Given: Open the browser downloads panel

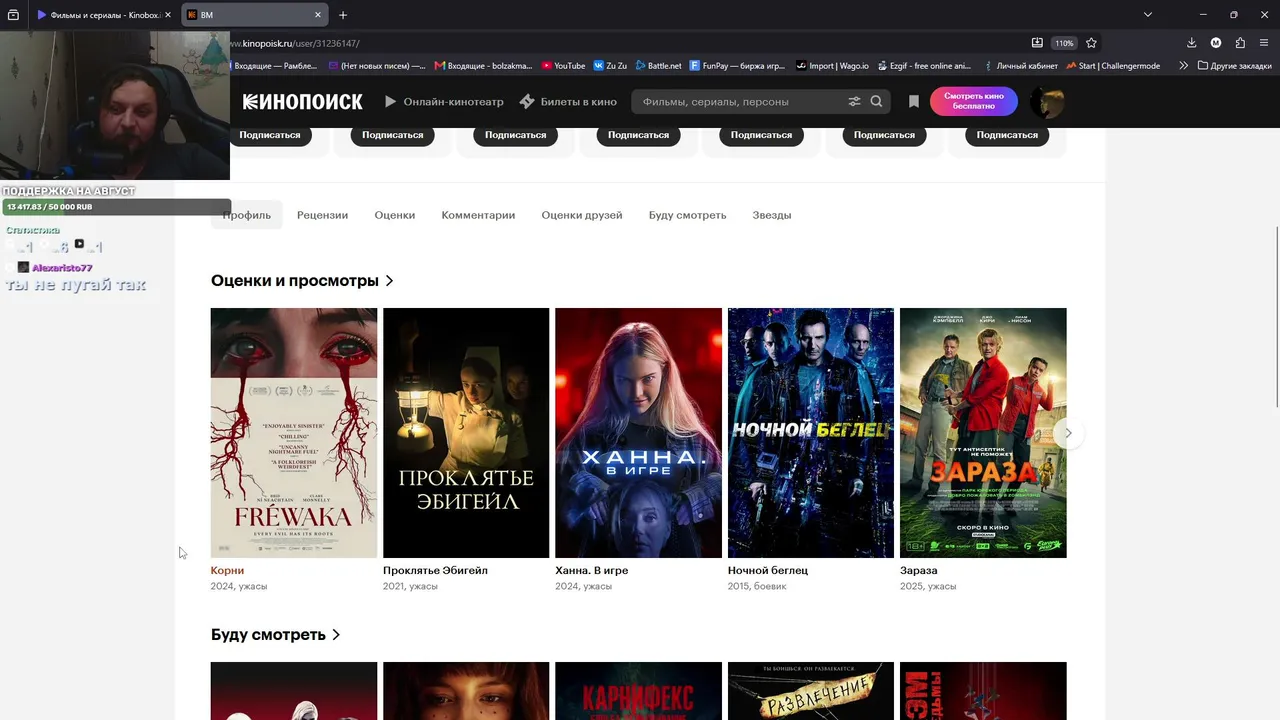Looking at the screenshot, I should (x=1191, y=43).
